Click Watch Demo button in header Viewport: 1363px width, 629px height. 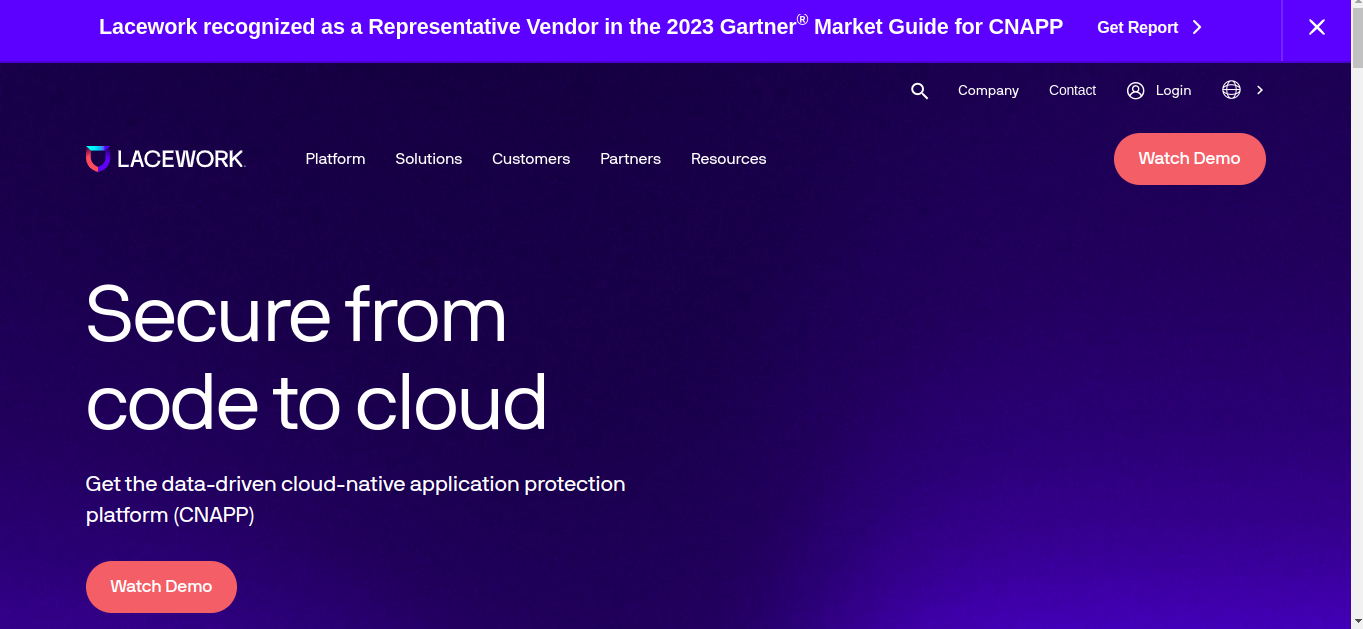coord(1189,159)
